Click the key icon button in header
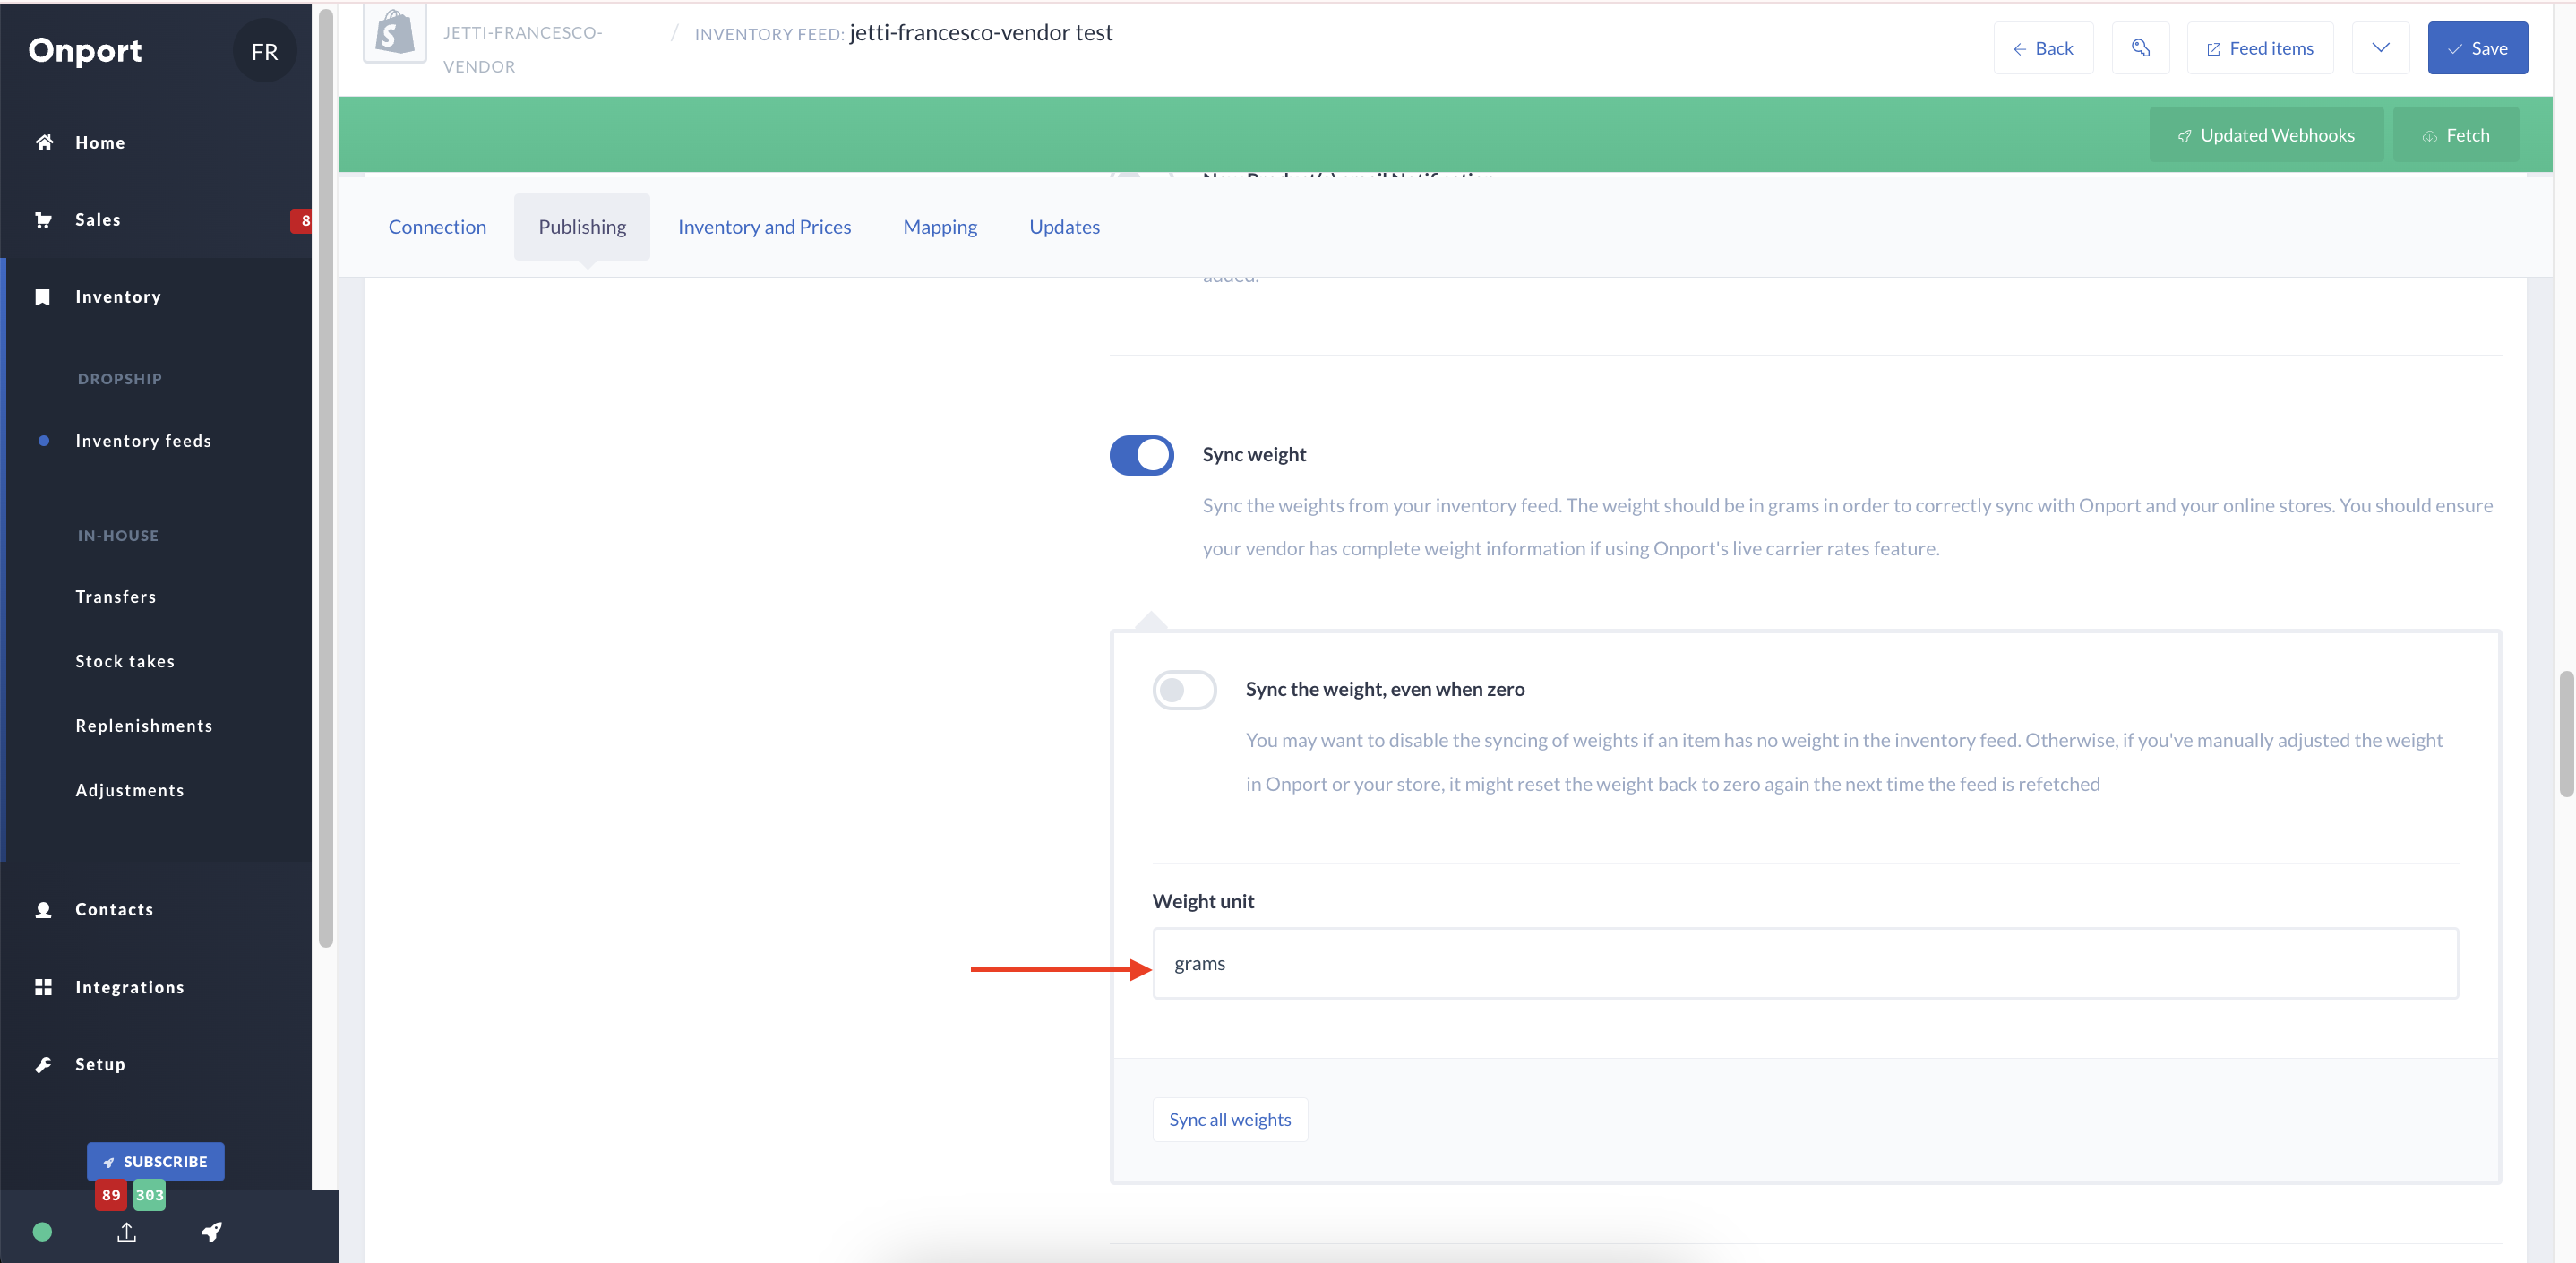Viewport: 2576px width, 1263px height. 2140,48
